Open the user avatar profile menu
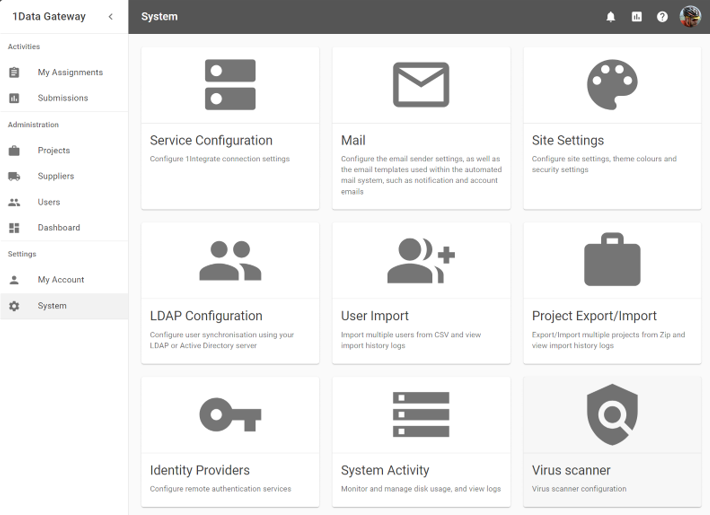The width and height of the screenshot is (710, 515). click(690, 17)
